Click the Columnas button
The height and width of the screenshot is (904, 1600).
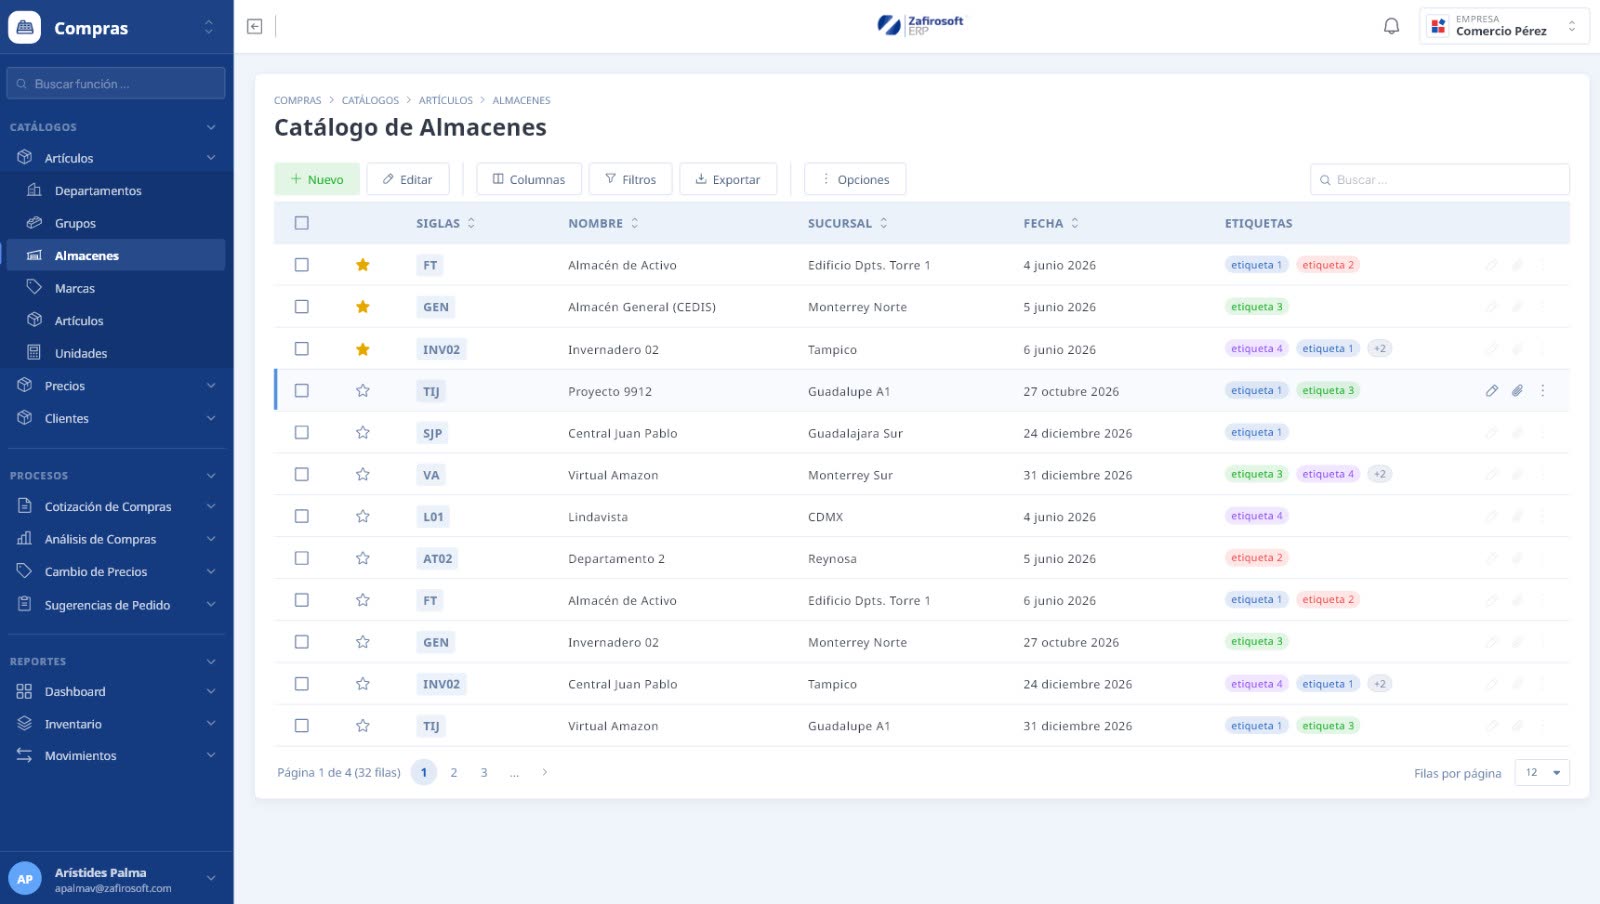[529, 179]
